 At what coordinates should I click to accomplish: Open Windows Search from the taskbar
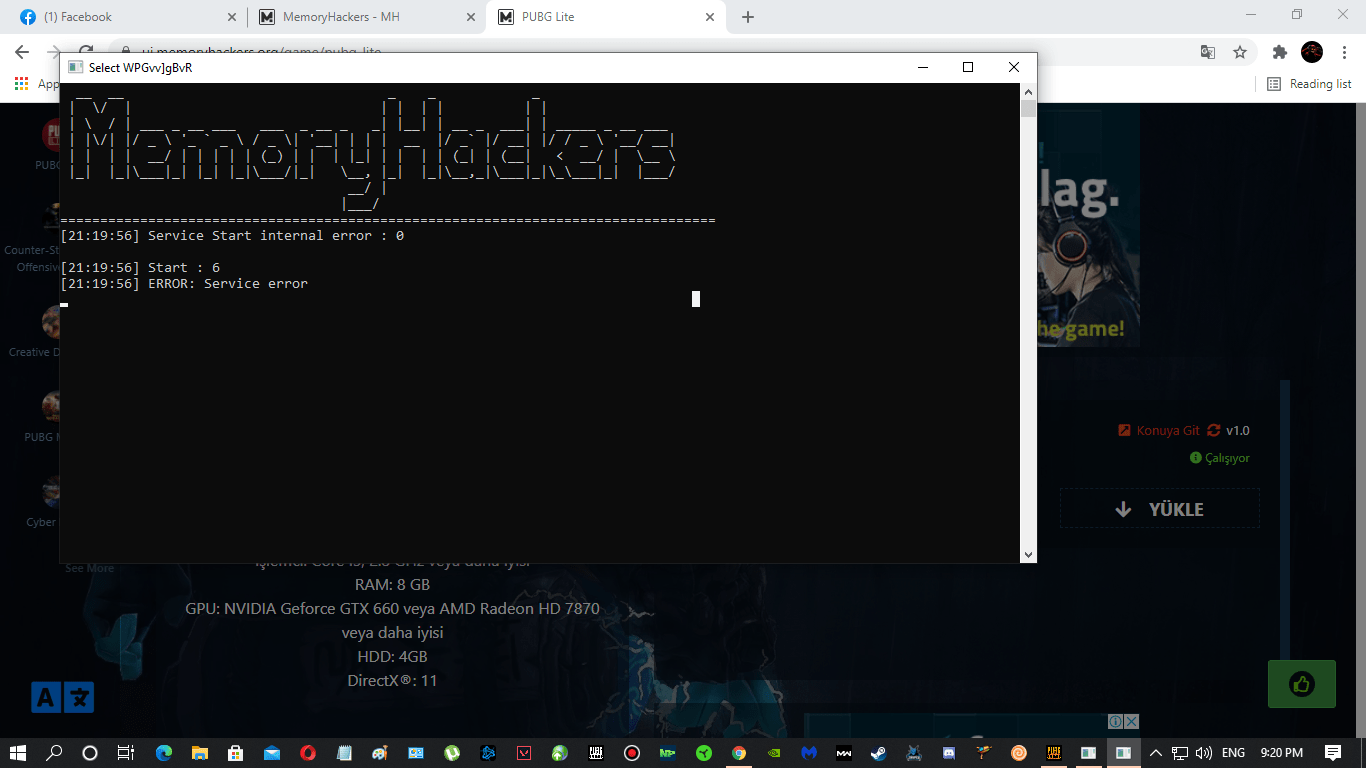[55, 753]
